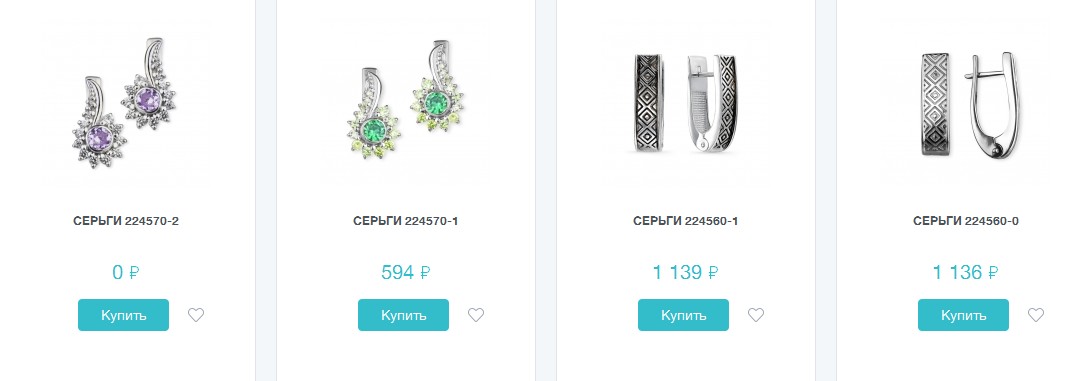Buy the СЕРЬГИ 224570-2 earrings

123,315
